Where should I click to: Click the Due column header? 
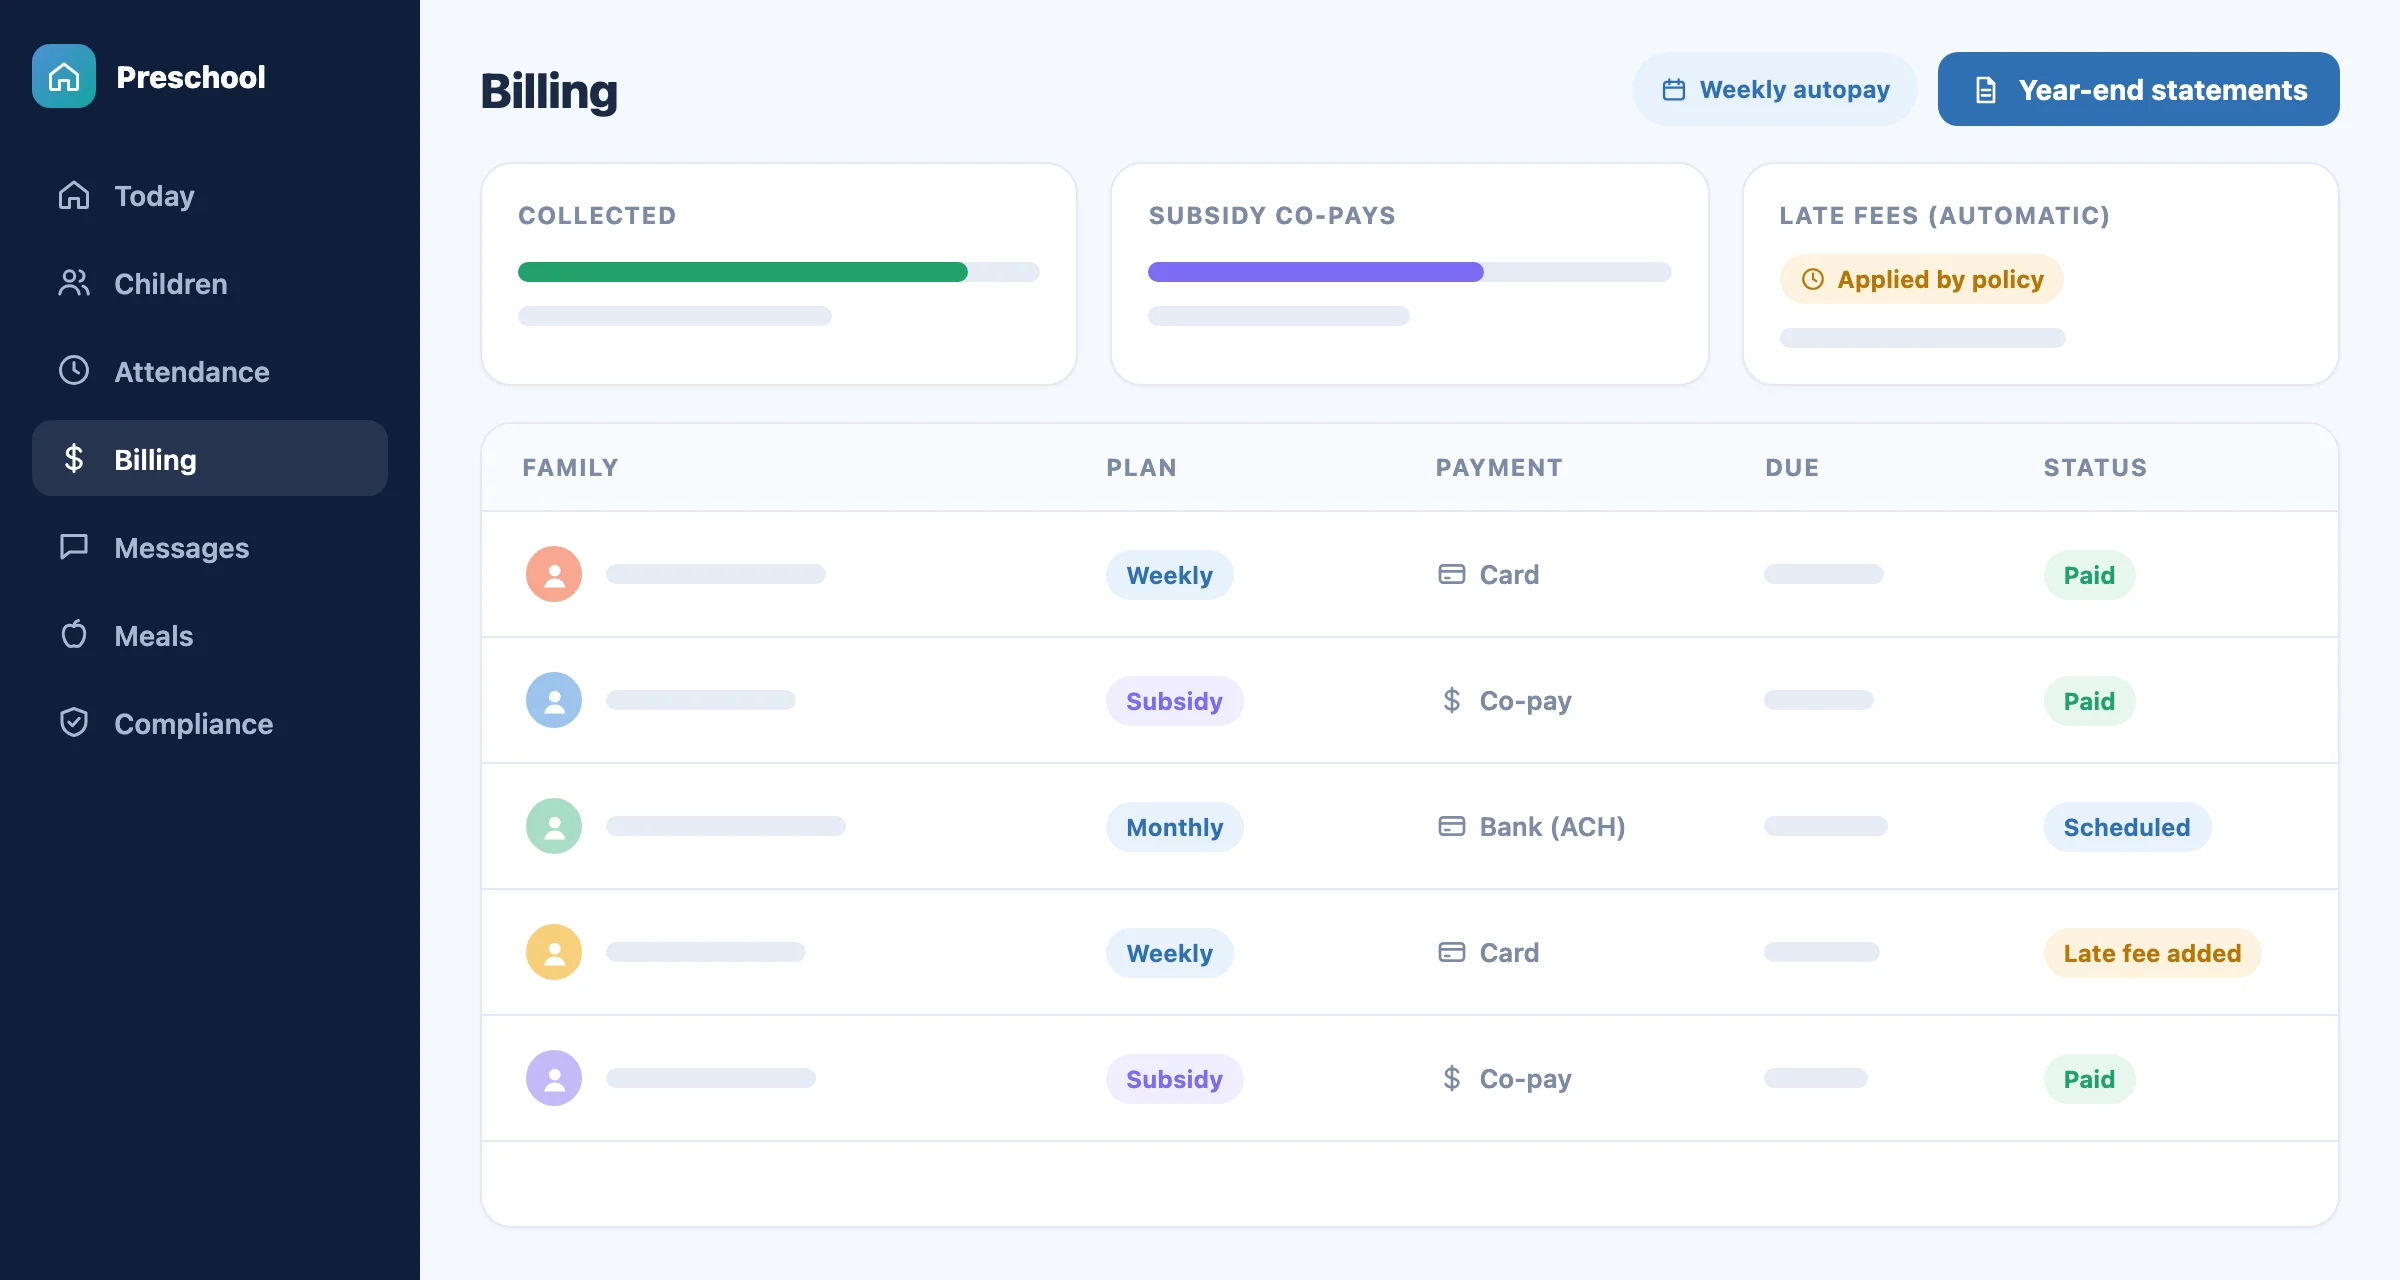click(1792, 467)
